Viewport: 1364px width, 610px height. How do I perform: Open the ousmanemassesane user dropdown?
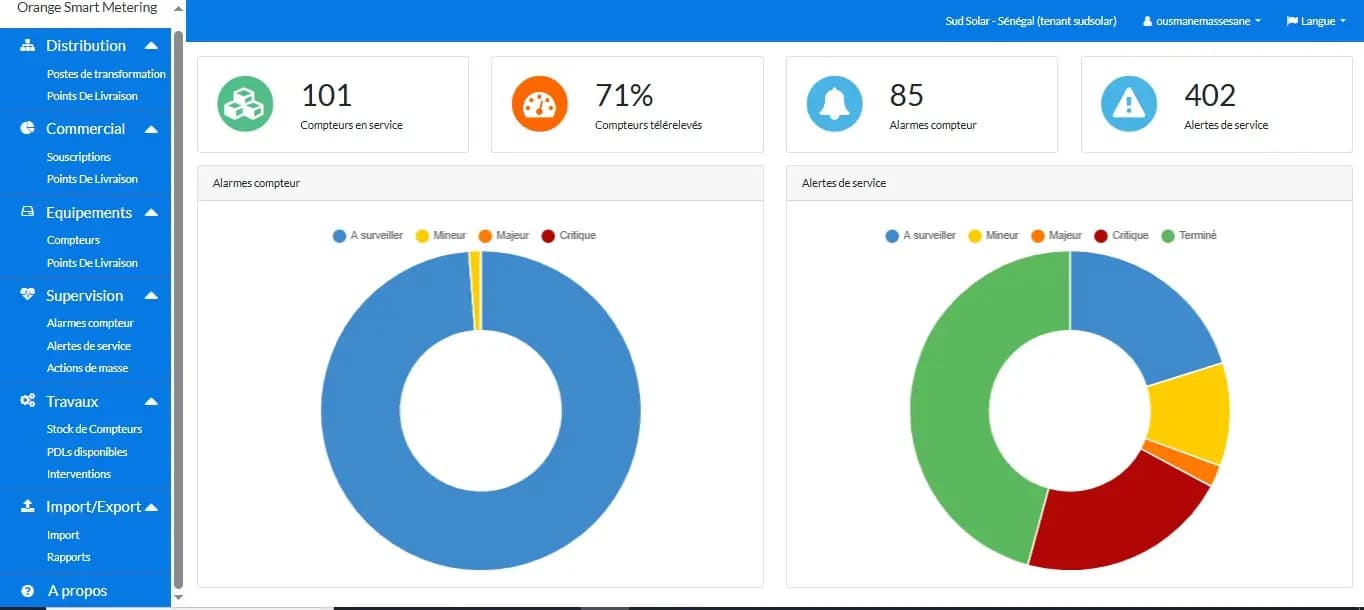pos(1202,21)
